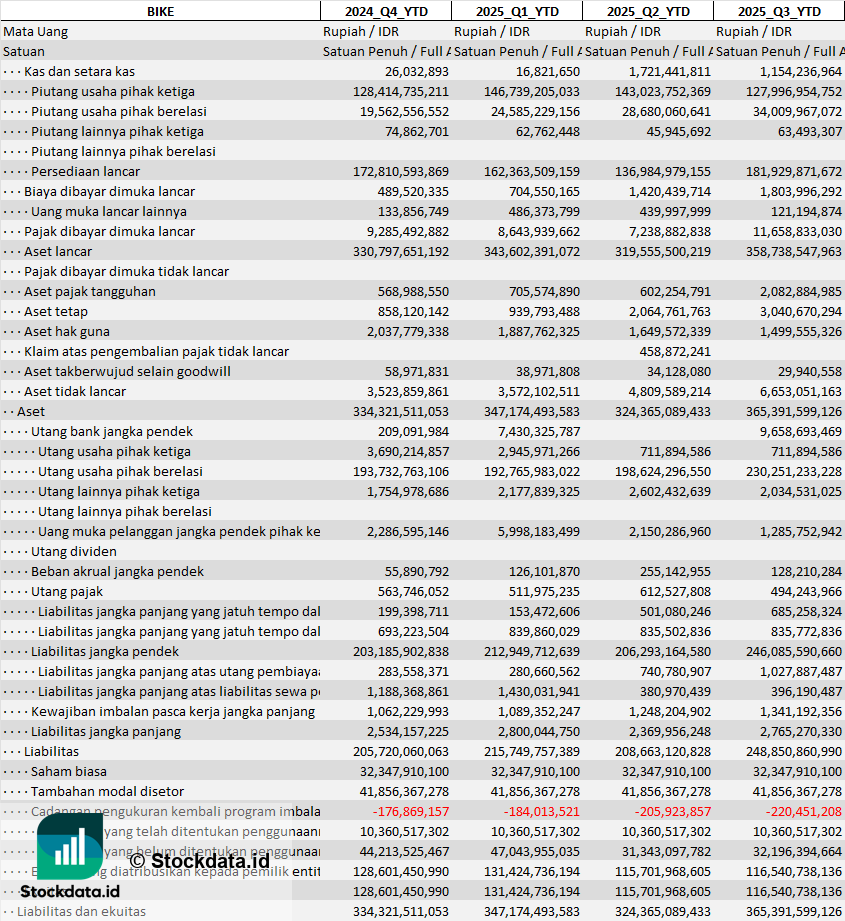
Task: Select Liabilitas jangka panjang total label
Action: click(x=106, y=731)
